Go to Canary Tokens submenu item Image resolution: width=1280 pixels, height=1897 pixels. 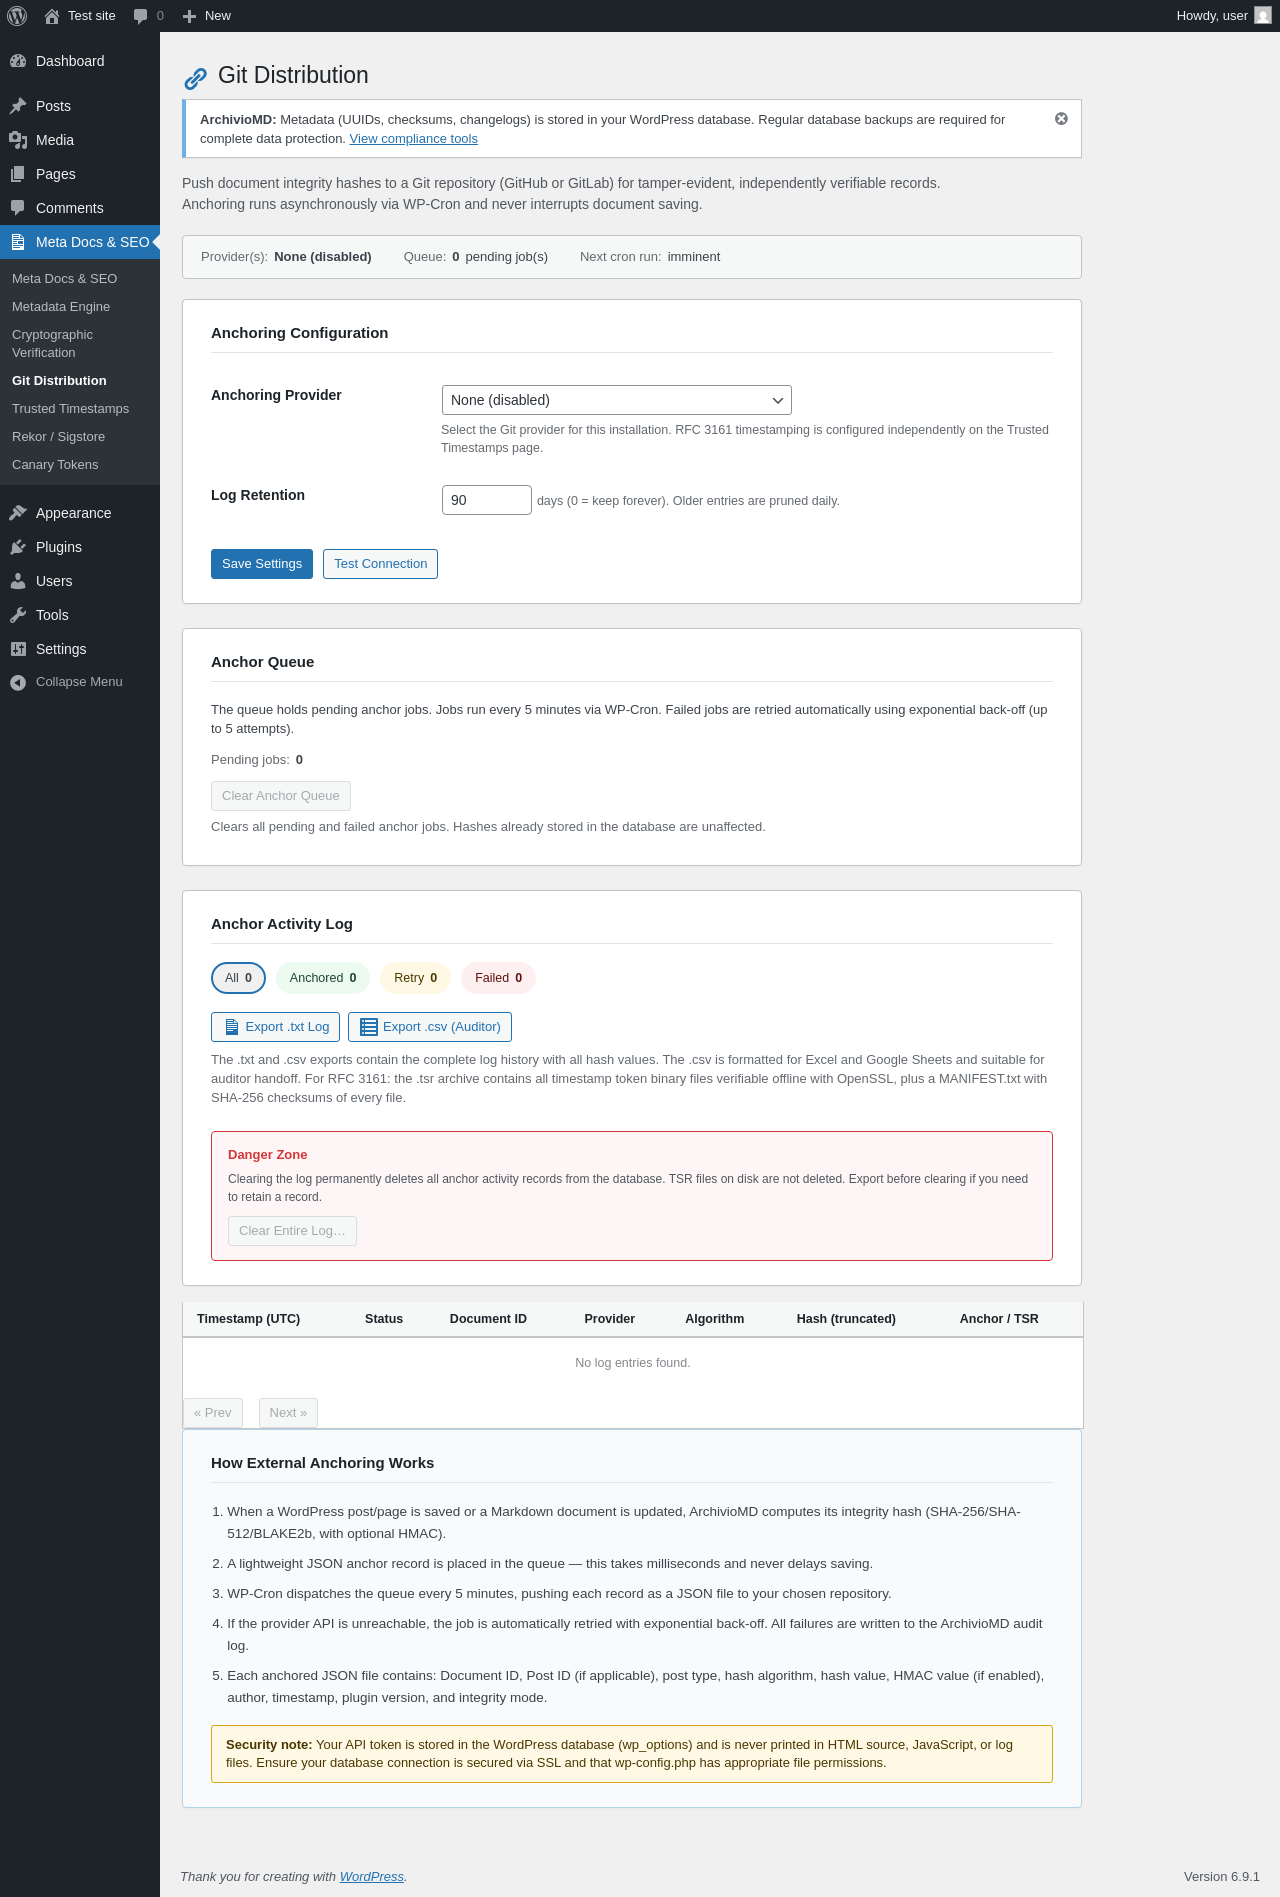tap(55, 465)
